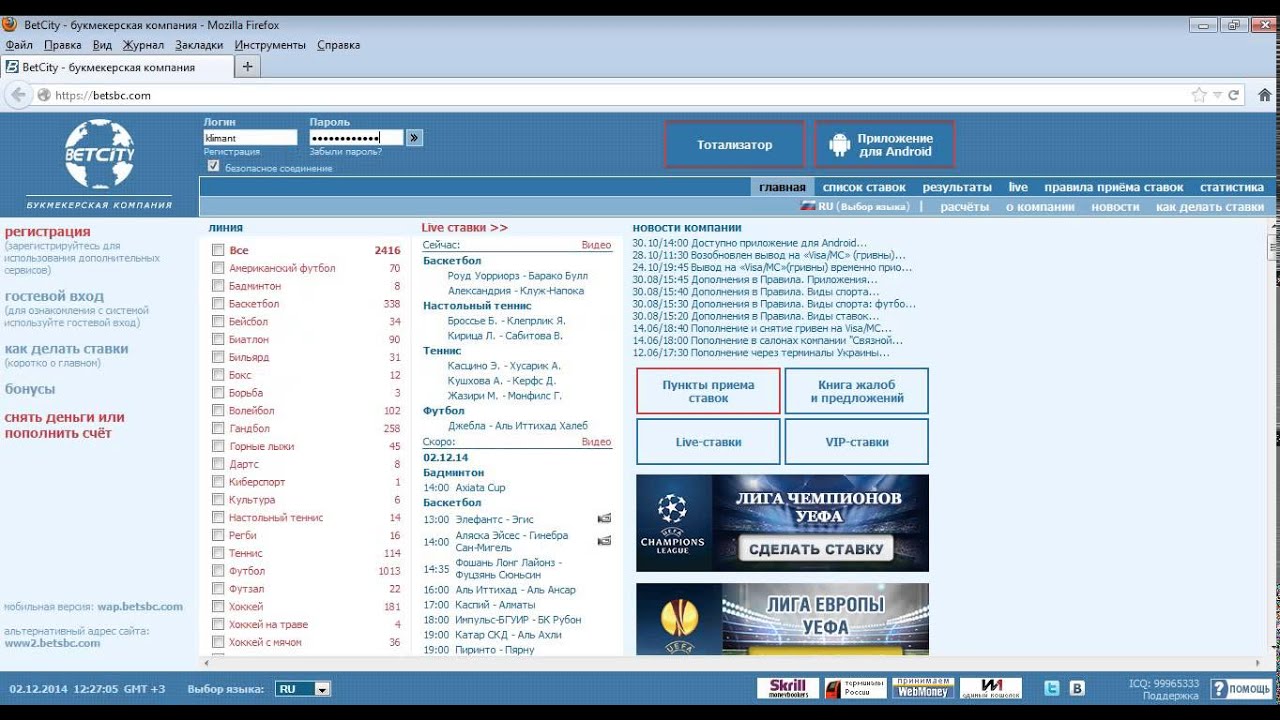Open match Роуд Уорриорз - Барако Булл
This screenshot has height=720, width=1280.
point(518,276)
